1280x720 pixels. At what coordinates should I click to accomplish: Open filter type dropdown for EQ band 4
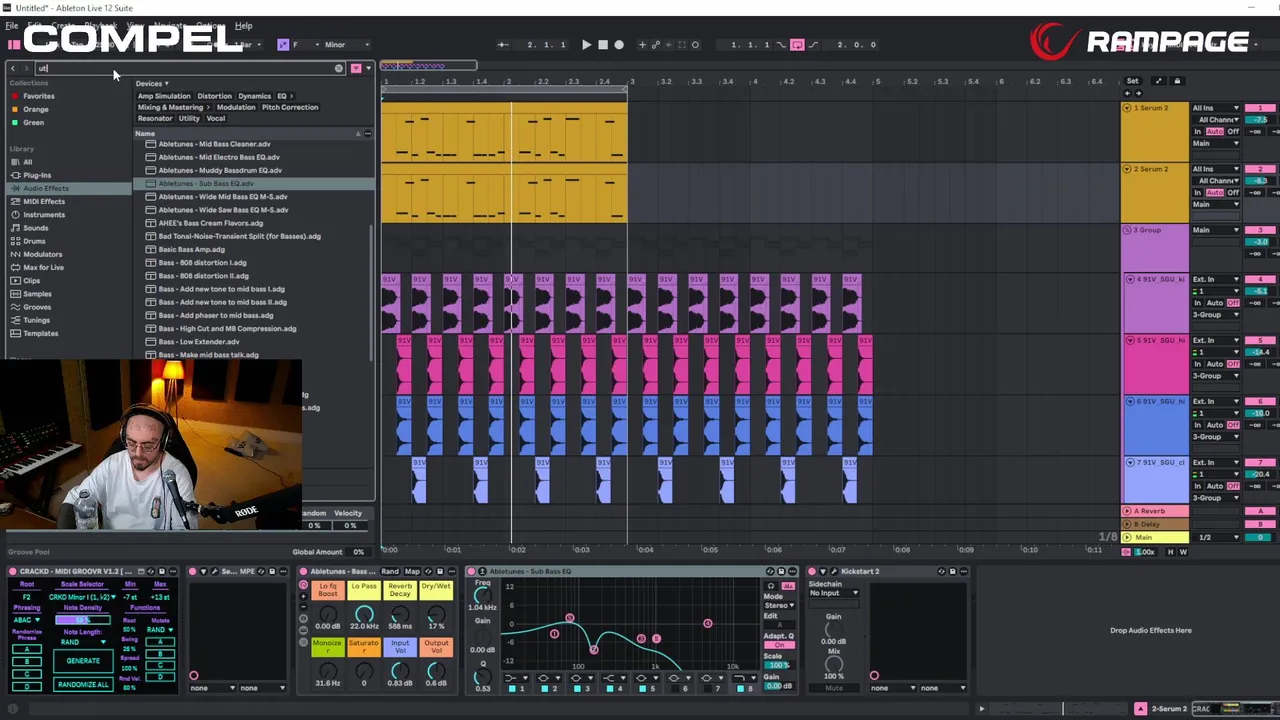click(613, 678)
